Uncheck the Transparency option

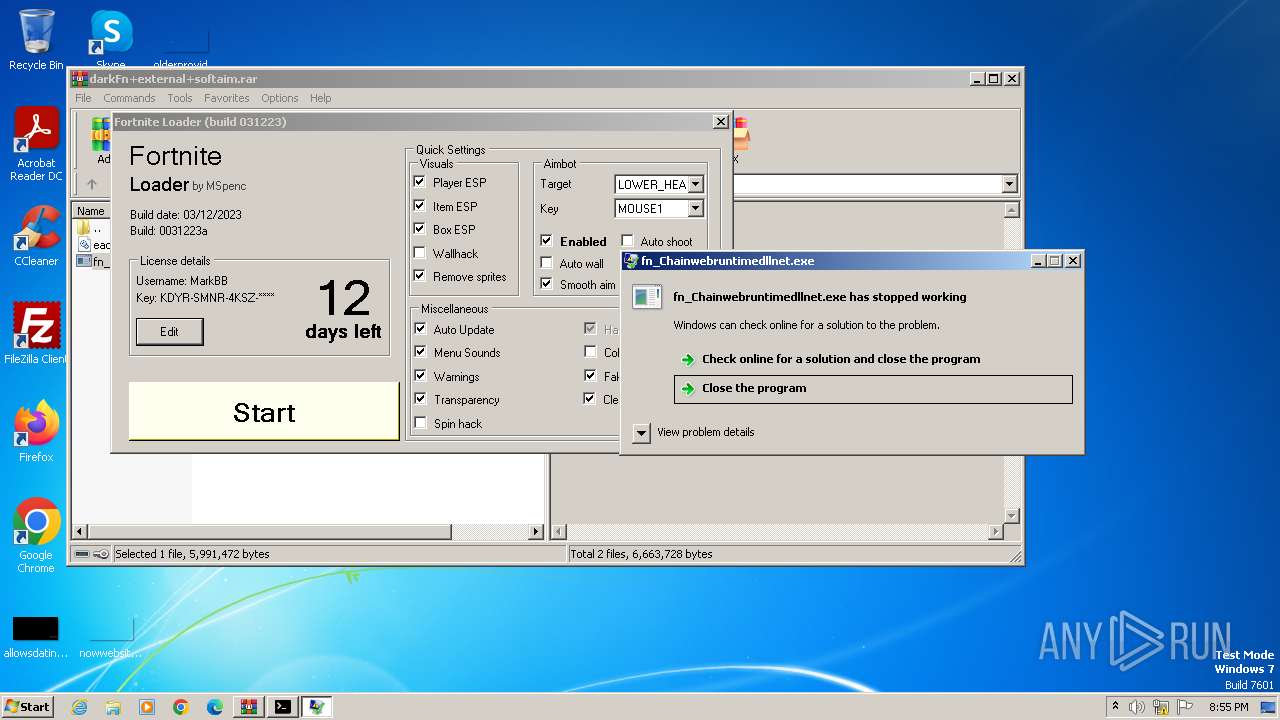click(x=420, y=399)
